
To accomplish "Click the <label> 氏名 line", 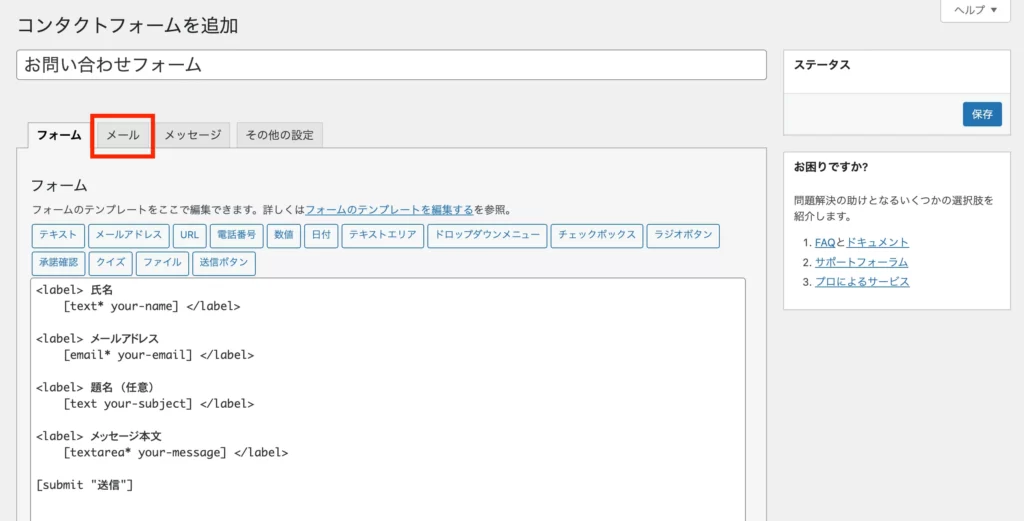I will [x=74, y=290].
